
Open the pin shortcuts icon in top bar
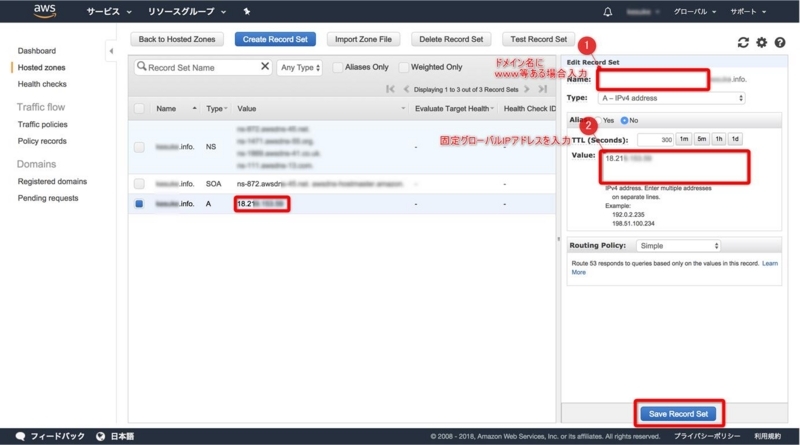click(x=246, y=11)
